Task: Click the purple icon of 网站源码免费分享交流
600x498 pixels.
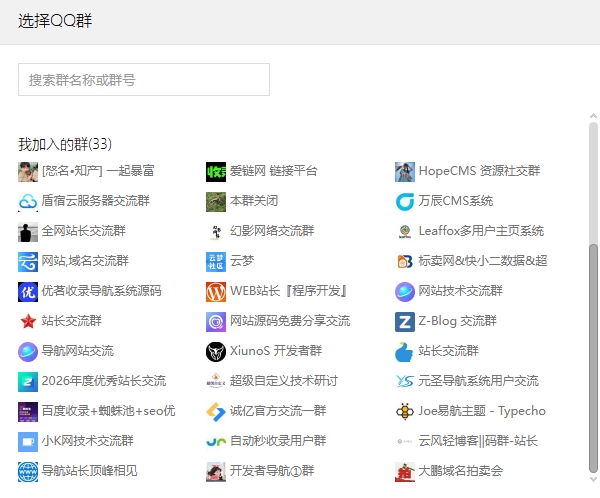Action: point(216,322)
